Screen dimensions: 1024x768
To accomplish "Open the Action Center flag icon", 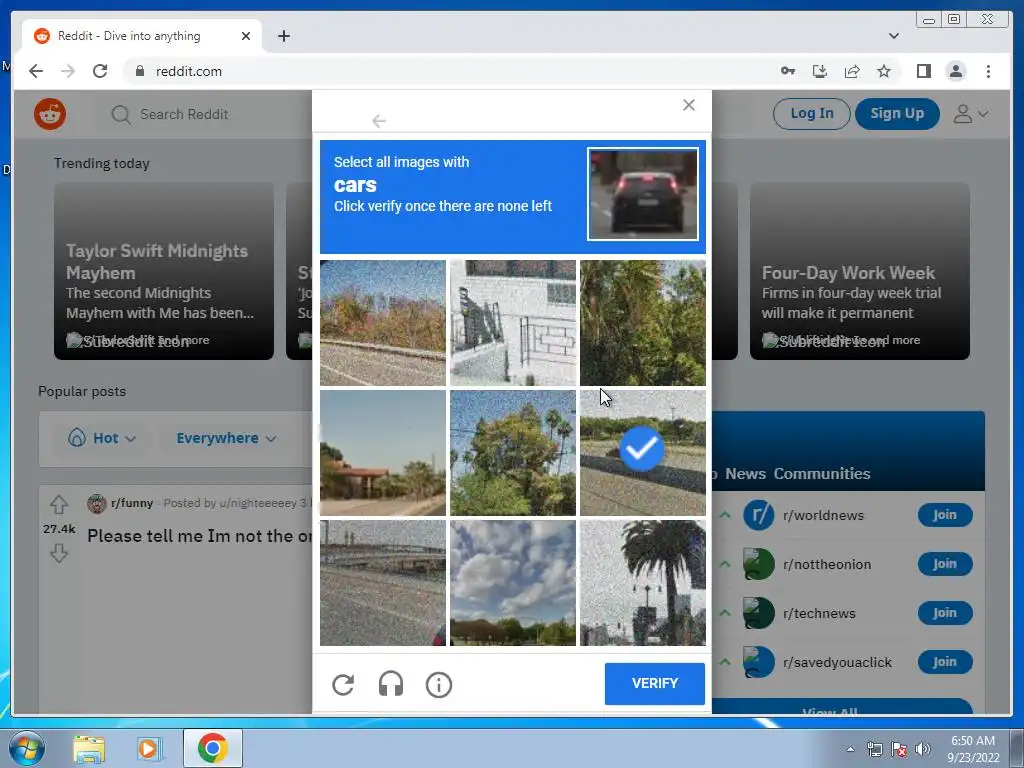I will point(899,749).
